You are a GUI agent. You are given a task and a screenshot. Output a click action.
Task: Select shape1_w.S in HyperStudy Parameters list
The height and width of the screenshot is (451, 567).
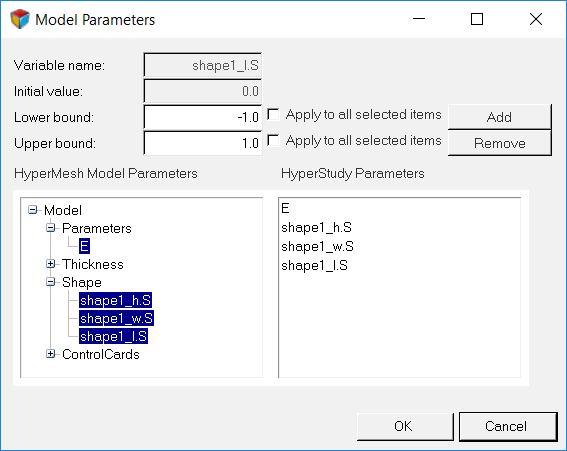click(x=317, y=247)
